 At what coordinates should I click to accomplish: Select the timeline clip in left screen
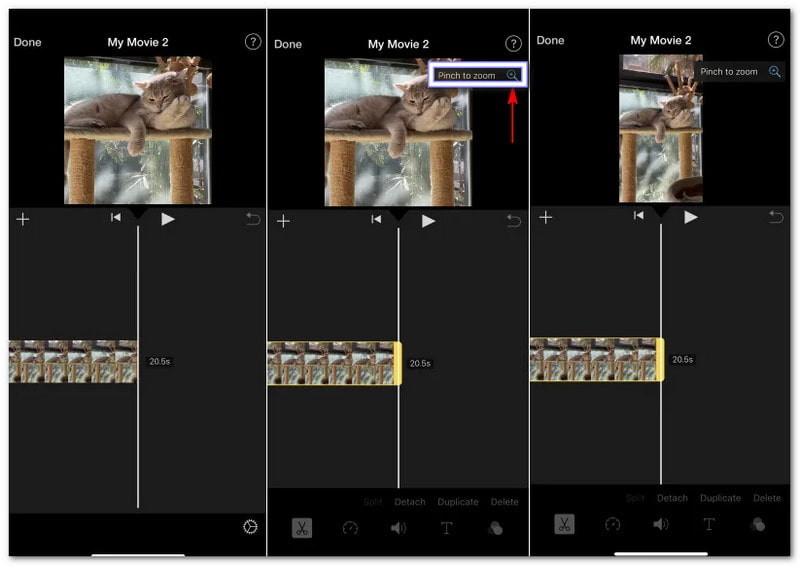(73, 362)
